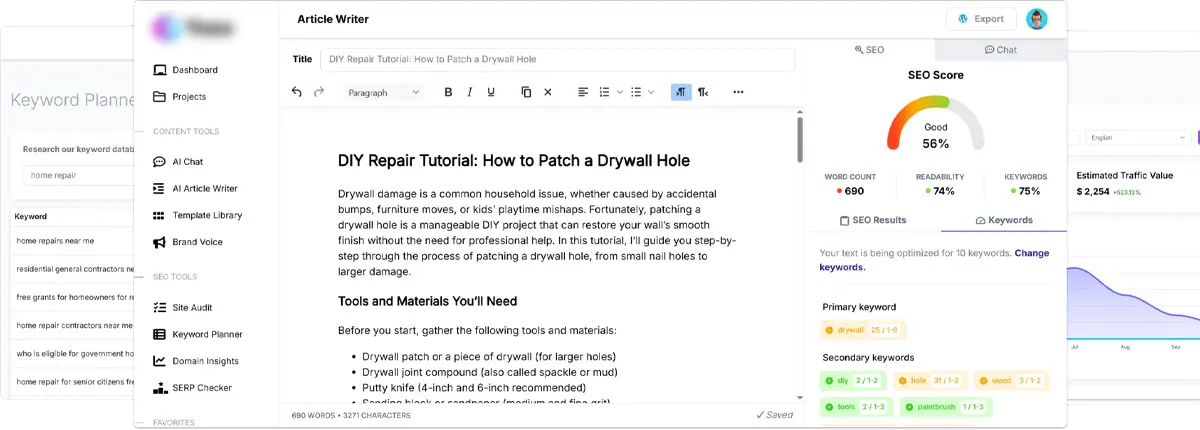1200x430 pixels.
Task: Select left-to-right text direction icon
Action: point(680,92)
